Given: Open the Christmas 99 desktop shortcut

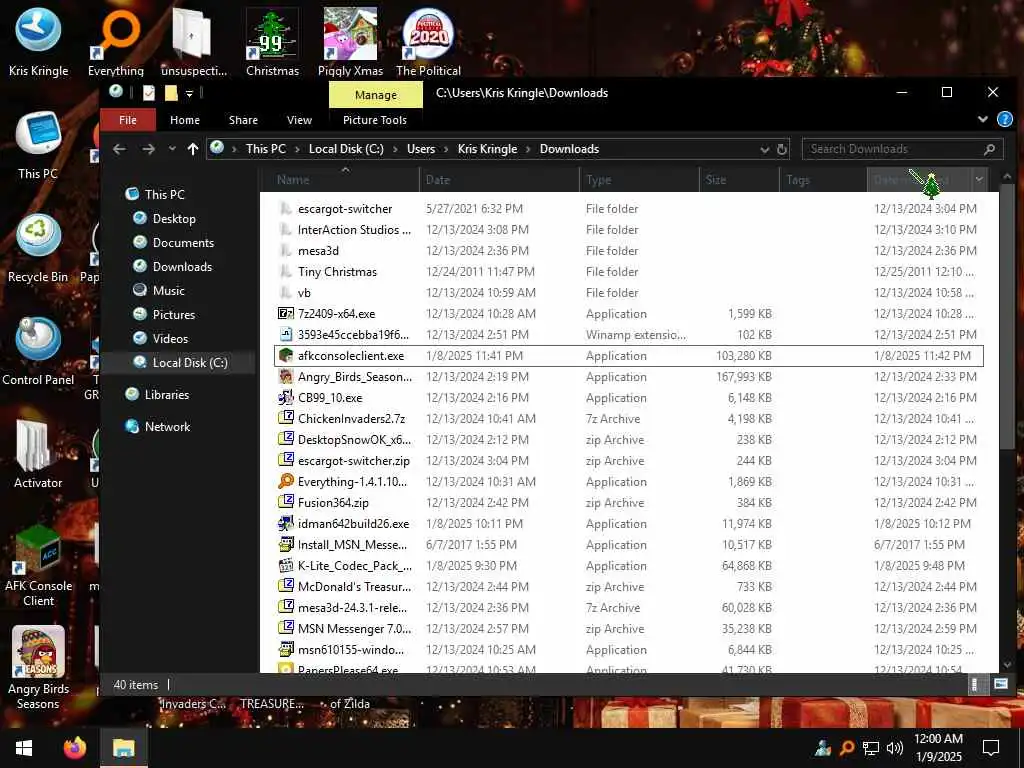Looking at the screenshot, I should 272,41.
